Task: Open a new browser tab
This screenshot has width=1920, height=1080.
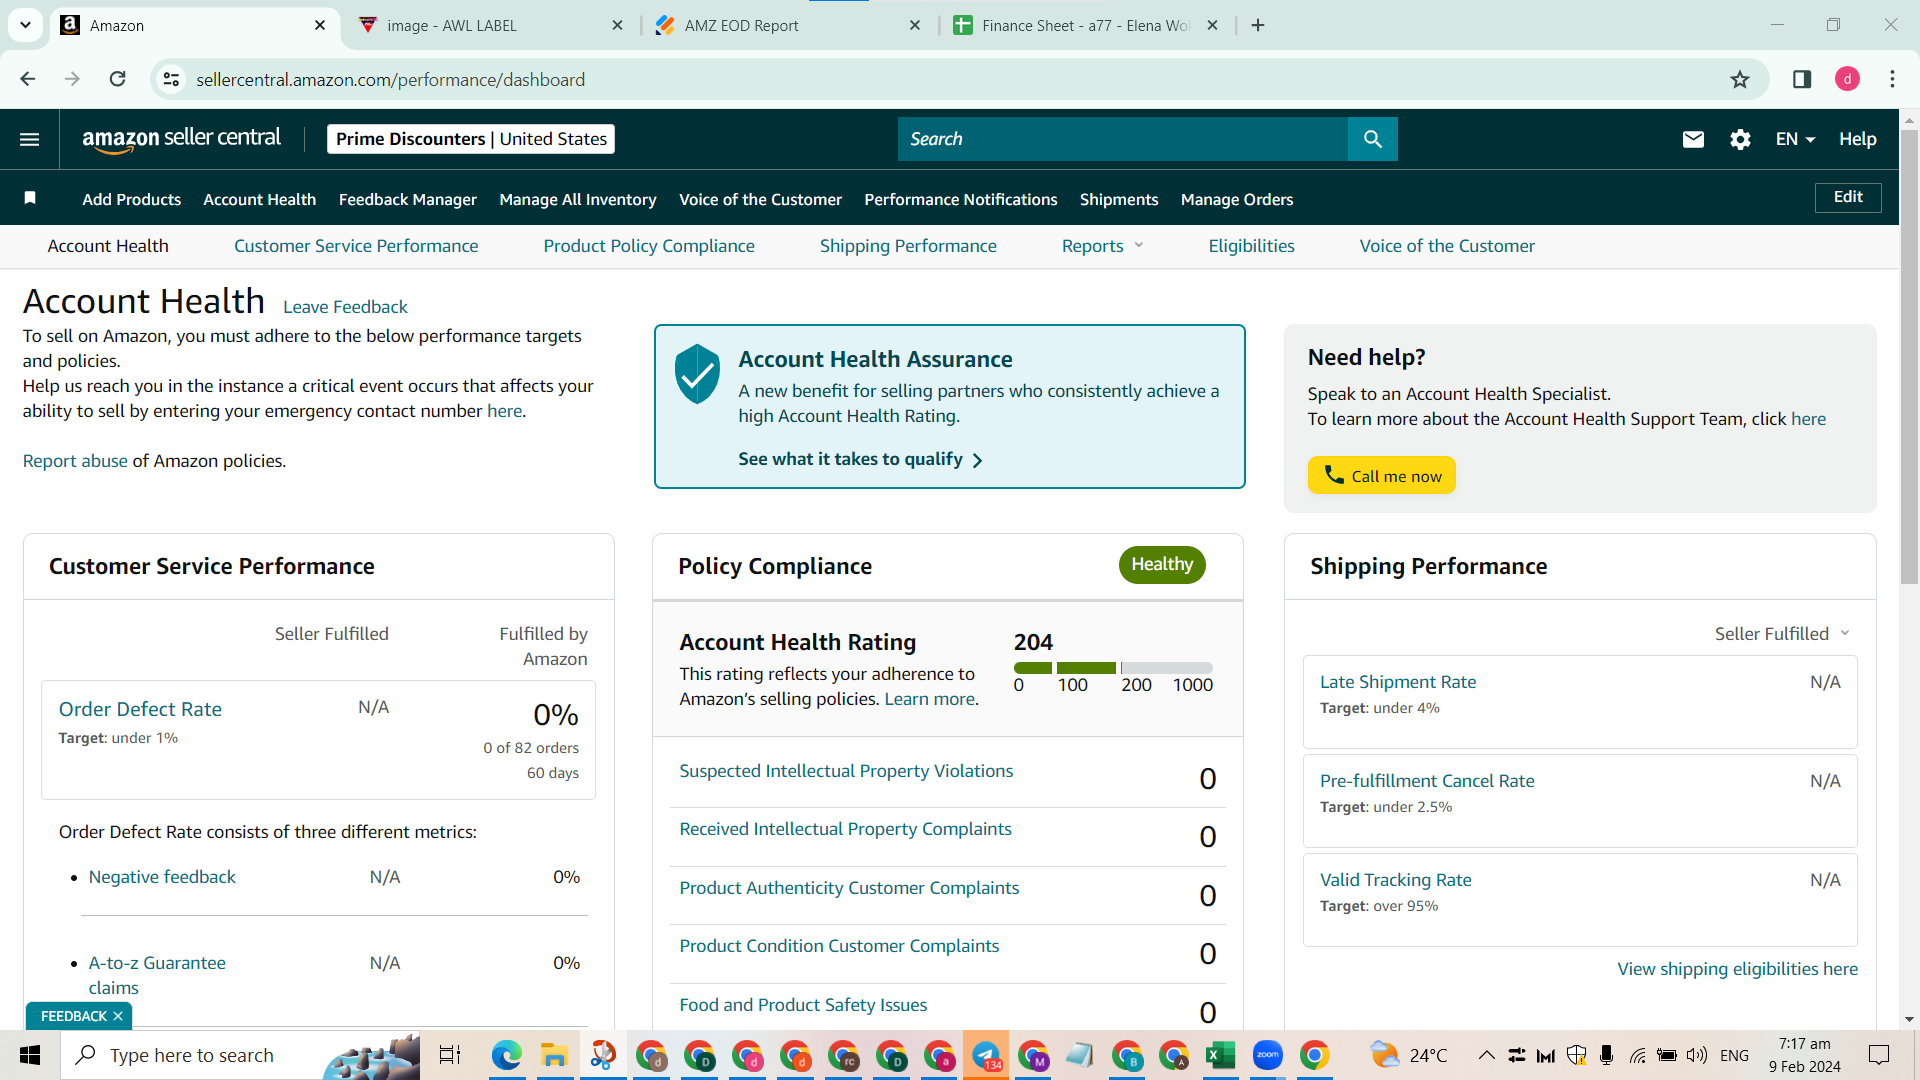Action: click(1258, 25)
